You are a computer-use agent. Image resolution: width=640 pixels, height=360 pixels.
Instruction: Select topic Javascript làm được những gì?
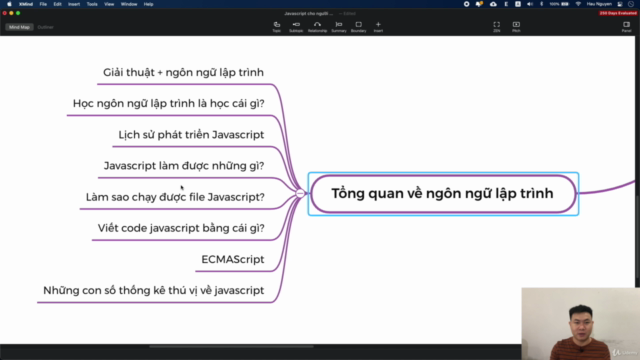click(184, 166)
